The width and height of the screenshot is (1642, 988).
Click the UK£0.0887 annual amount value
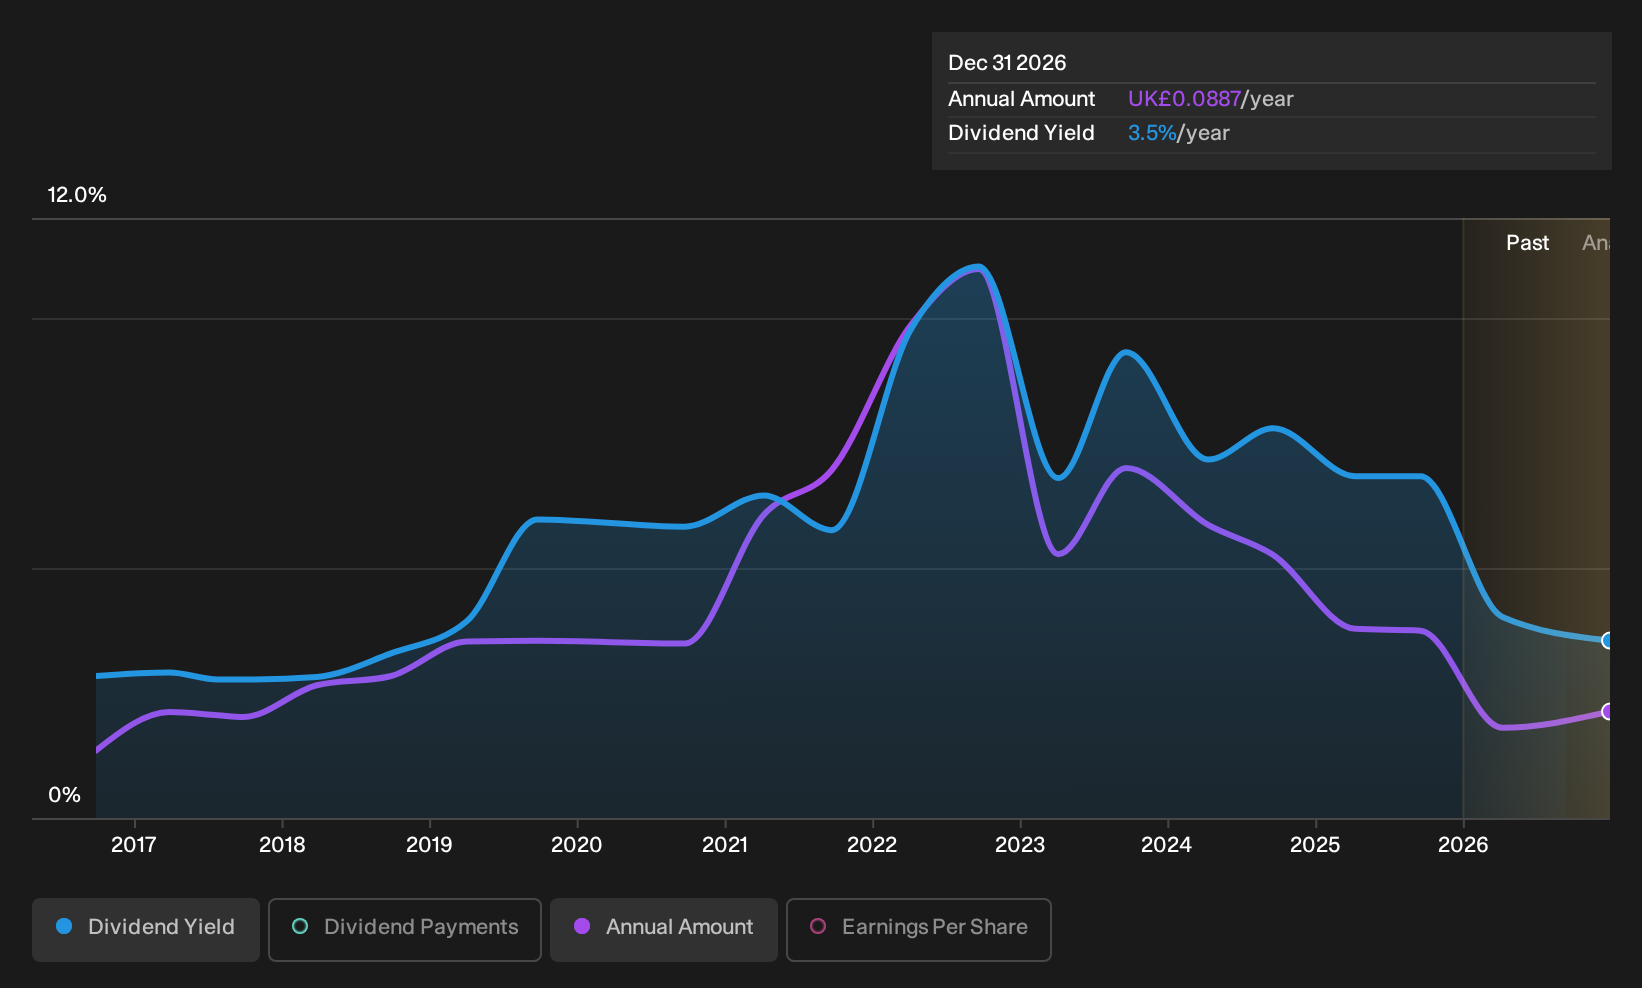coord(1184,99)
